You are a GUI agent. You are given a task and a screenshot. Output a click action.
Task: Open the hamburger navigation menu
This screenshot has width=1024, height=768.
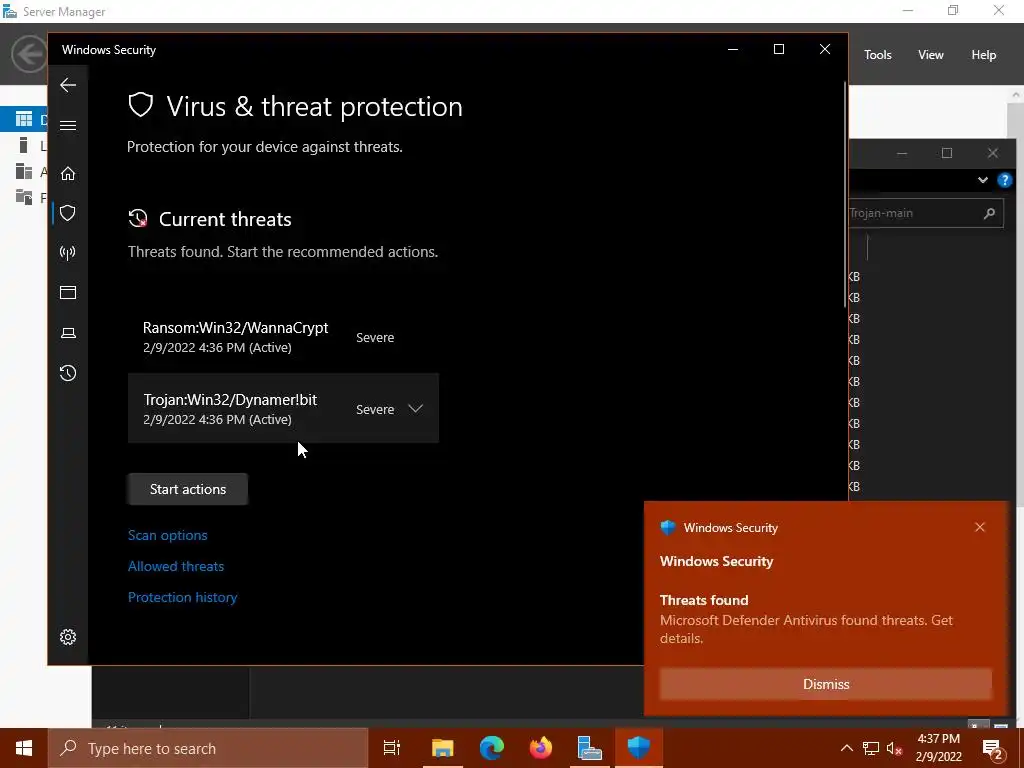tap(68, 125)
